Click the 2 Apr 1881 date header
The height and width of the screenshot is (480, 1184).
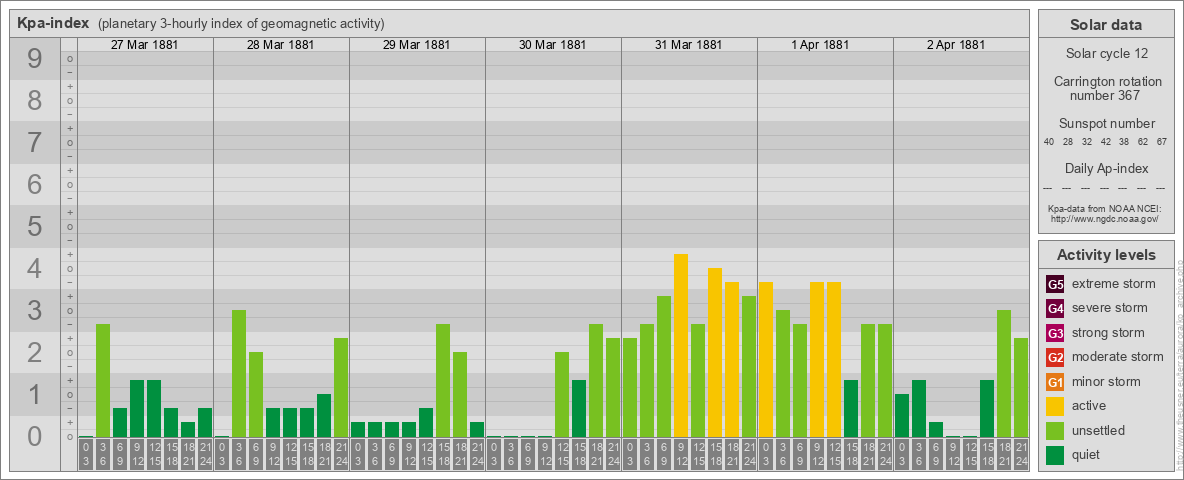961,45
